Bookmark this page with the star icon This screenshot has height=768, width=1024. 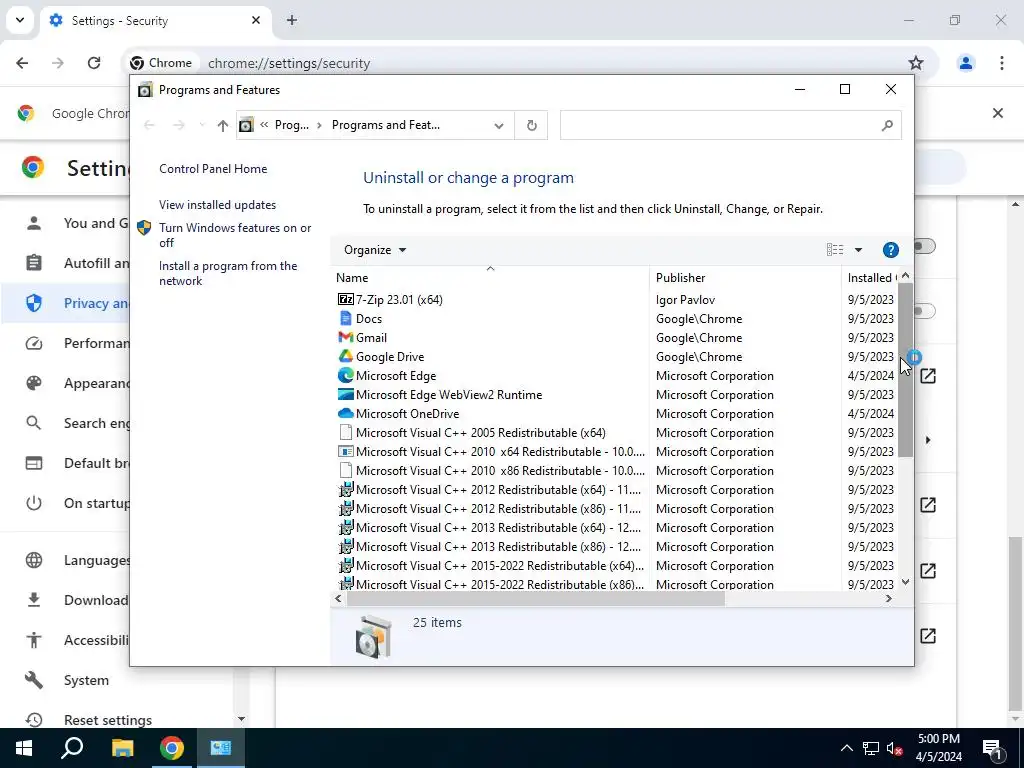916,63
